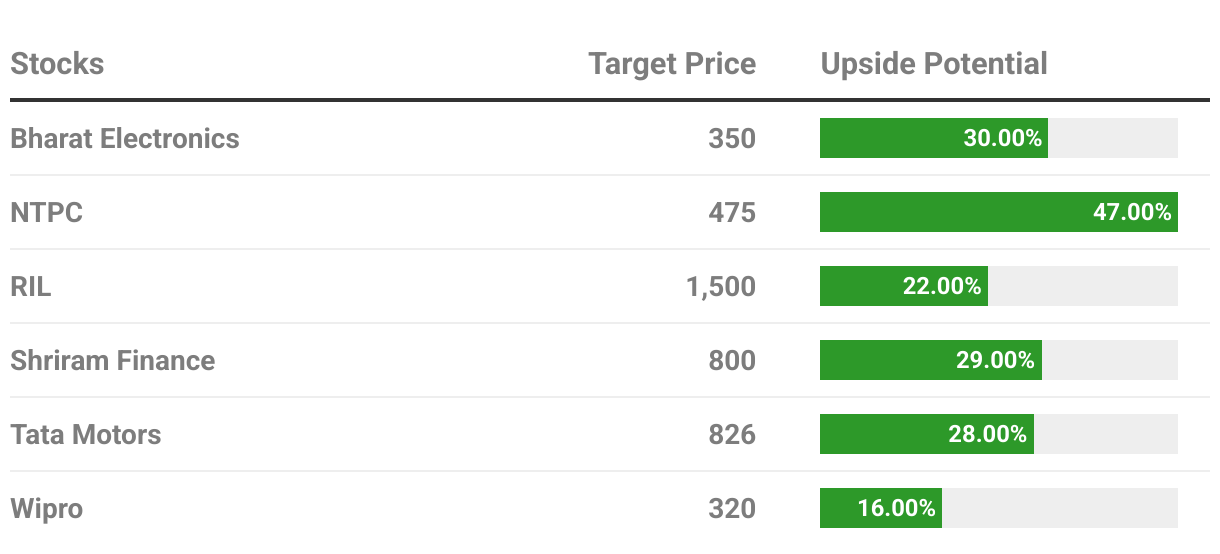This screenshot has height=554, width=1220.
Task: Select the Wipro stock name
Action: pyautogui.click(x=47, y=508)
